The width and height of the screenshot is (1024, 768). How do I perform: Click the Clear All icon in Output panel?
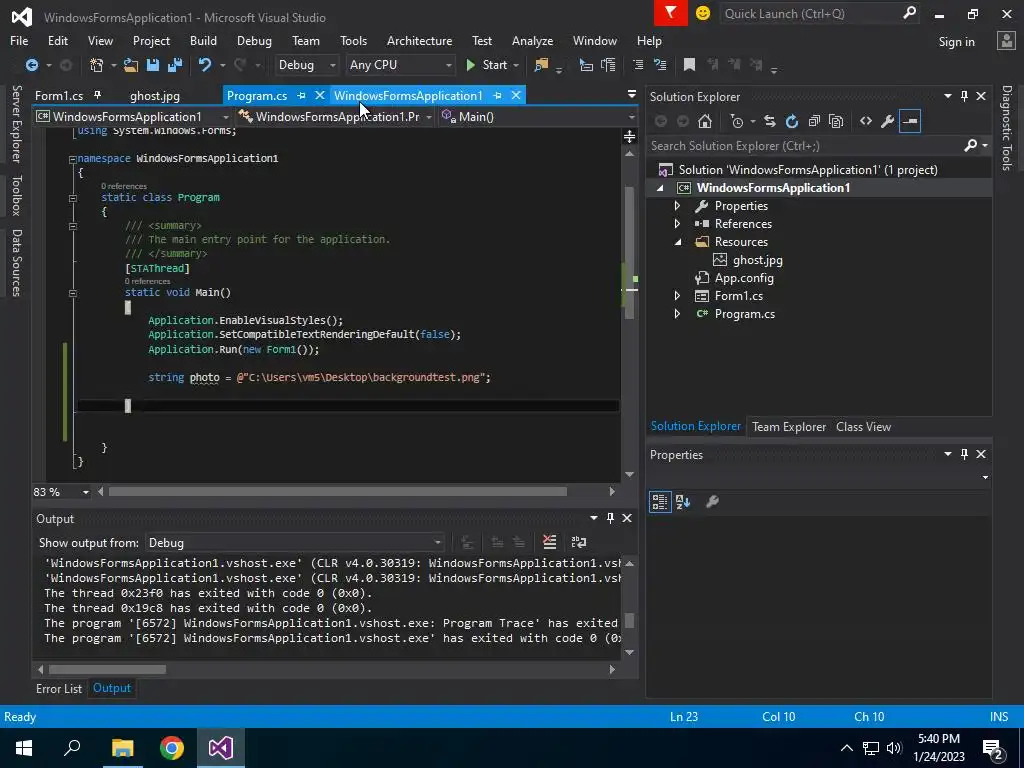(x=549, y=542)
